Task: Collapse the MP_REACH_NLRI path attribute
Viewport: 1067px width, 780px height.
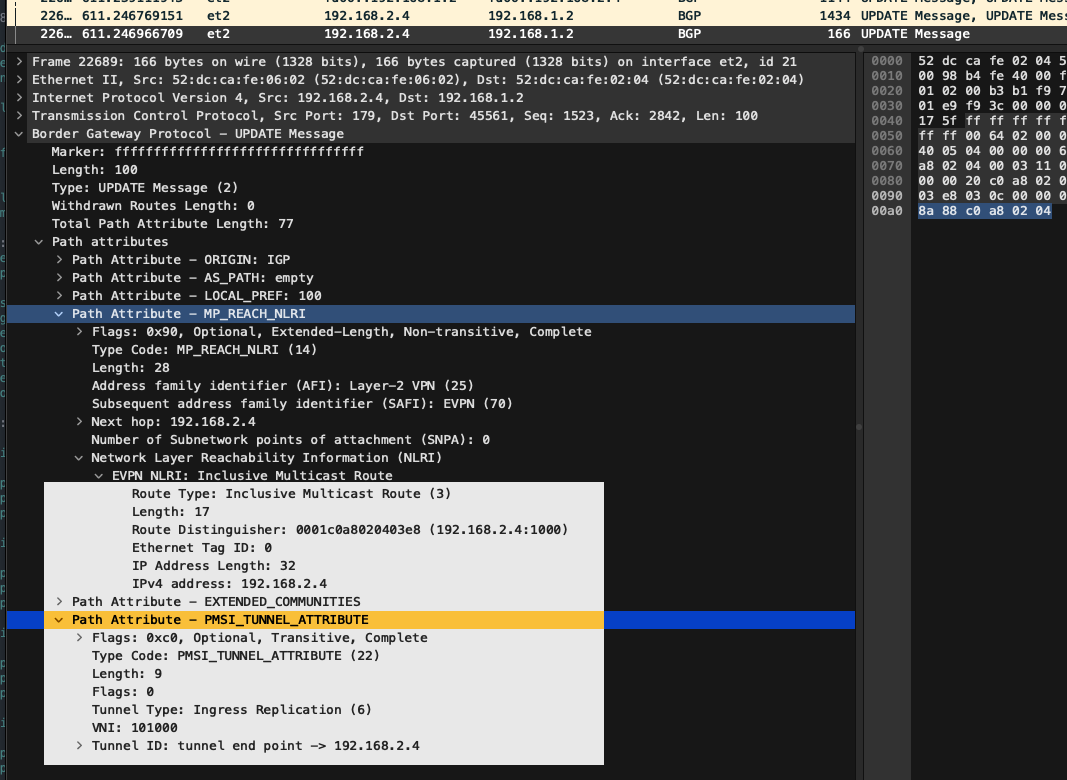Action: [60, 314]
